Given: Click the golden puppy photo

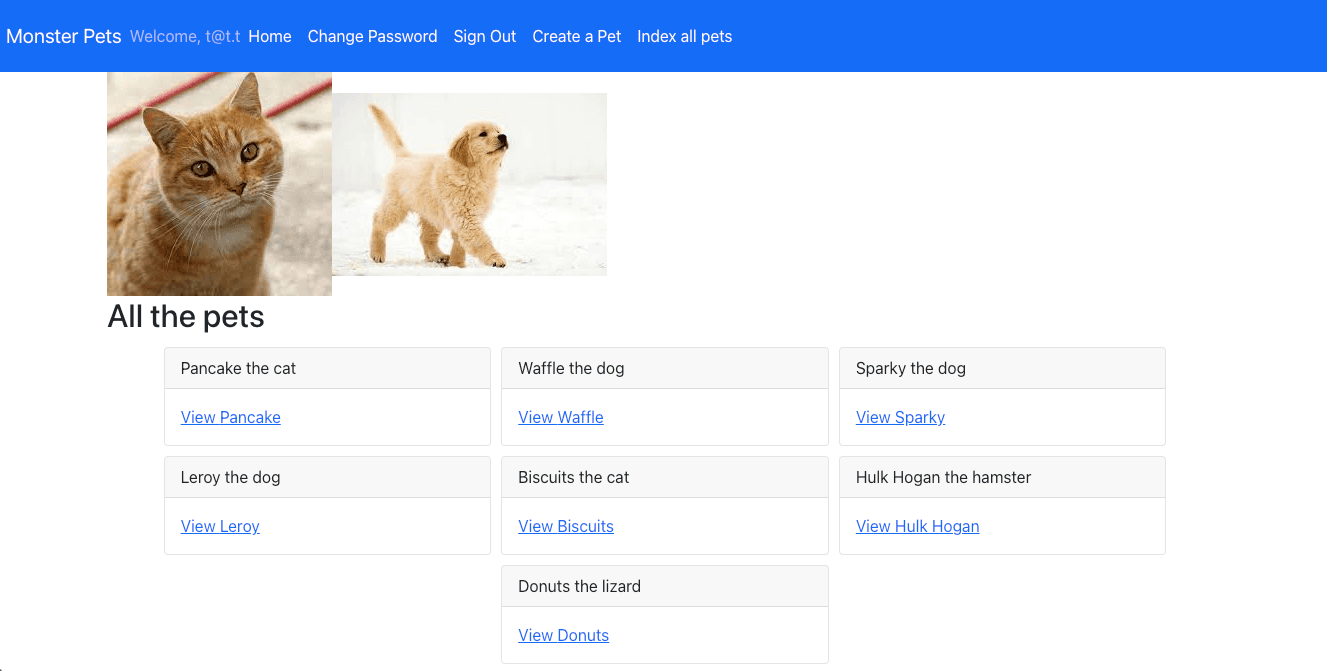Looking at the screenshot, I should (x=469, y=184).
